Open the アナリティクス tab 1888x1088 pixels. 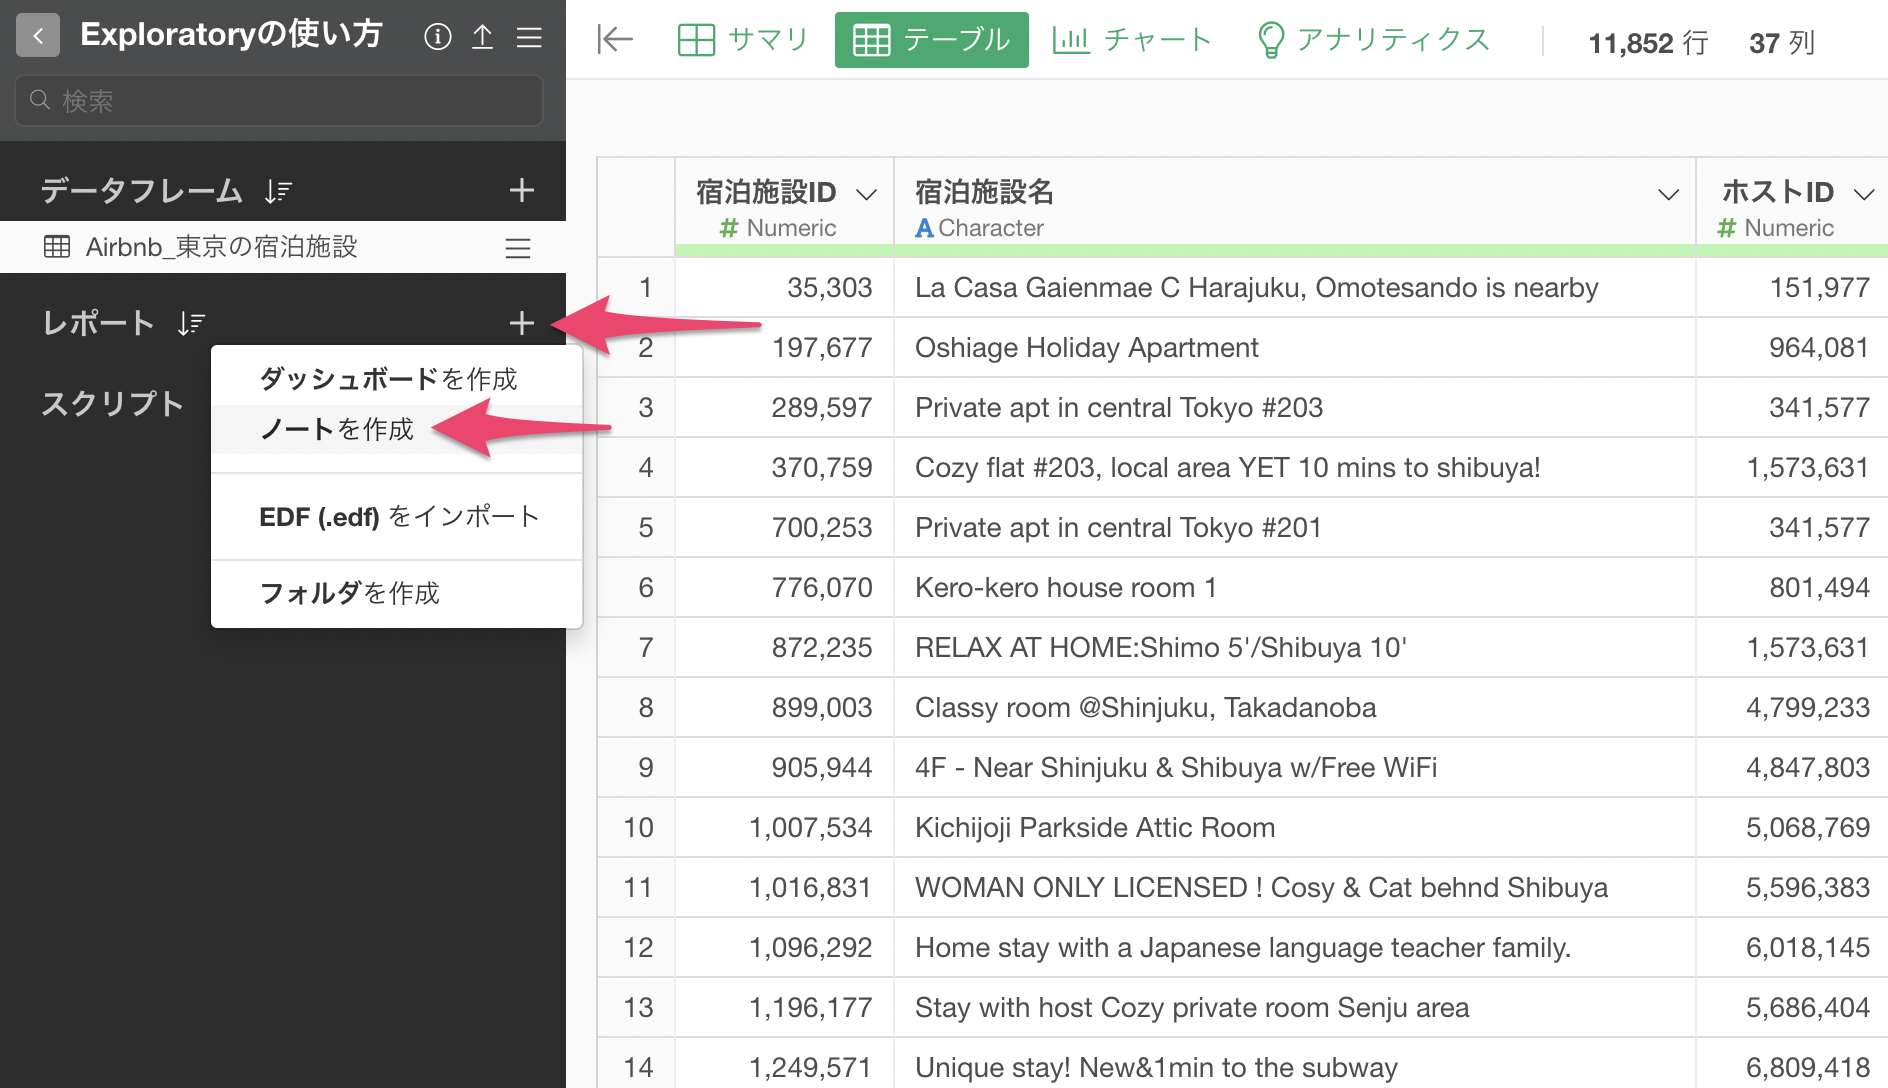pos(1373,40)
